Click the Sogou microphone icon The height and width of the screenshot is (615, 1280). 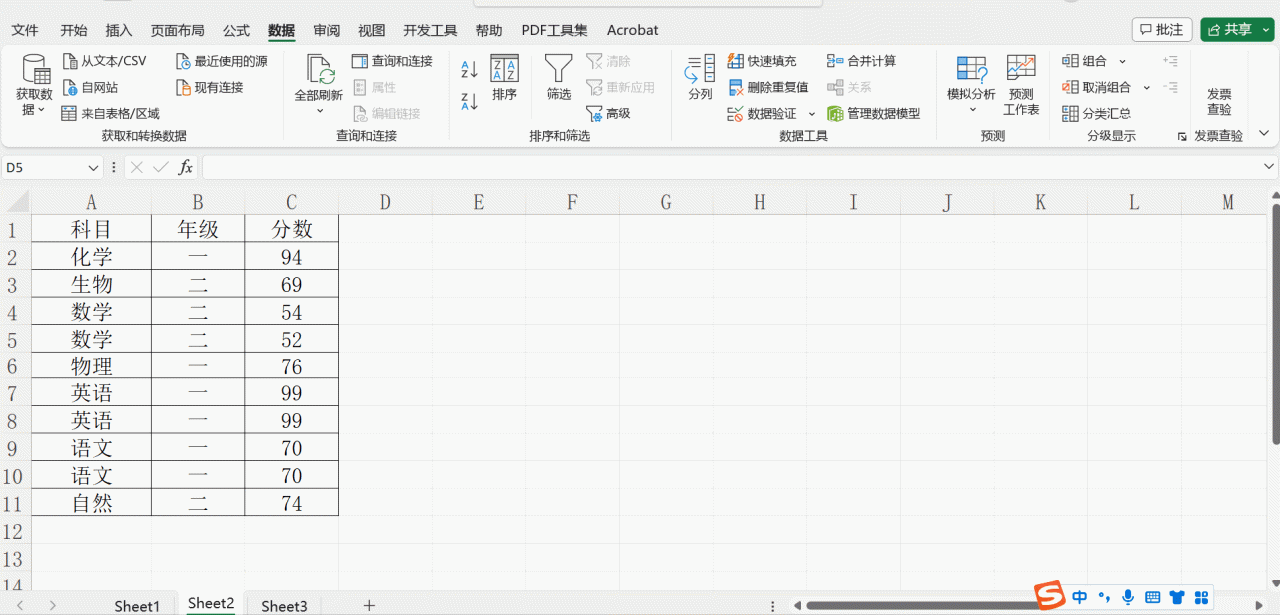tap(1128, 597)
